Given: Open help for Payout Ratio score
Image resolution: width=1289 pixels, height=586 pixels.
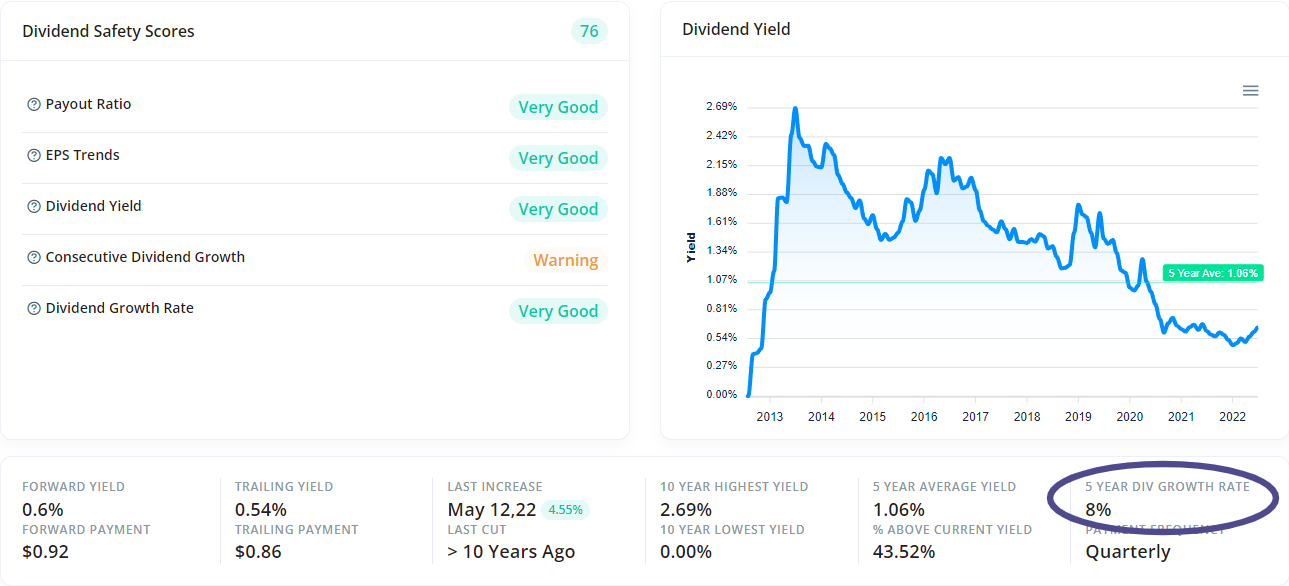Looking at the screenshot, I should [33, 103].
